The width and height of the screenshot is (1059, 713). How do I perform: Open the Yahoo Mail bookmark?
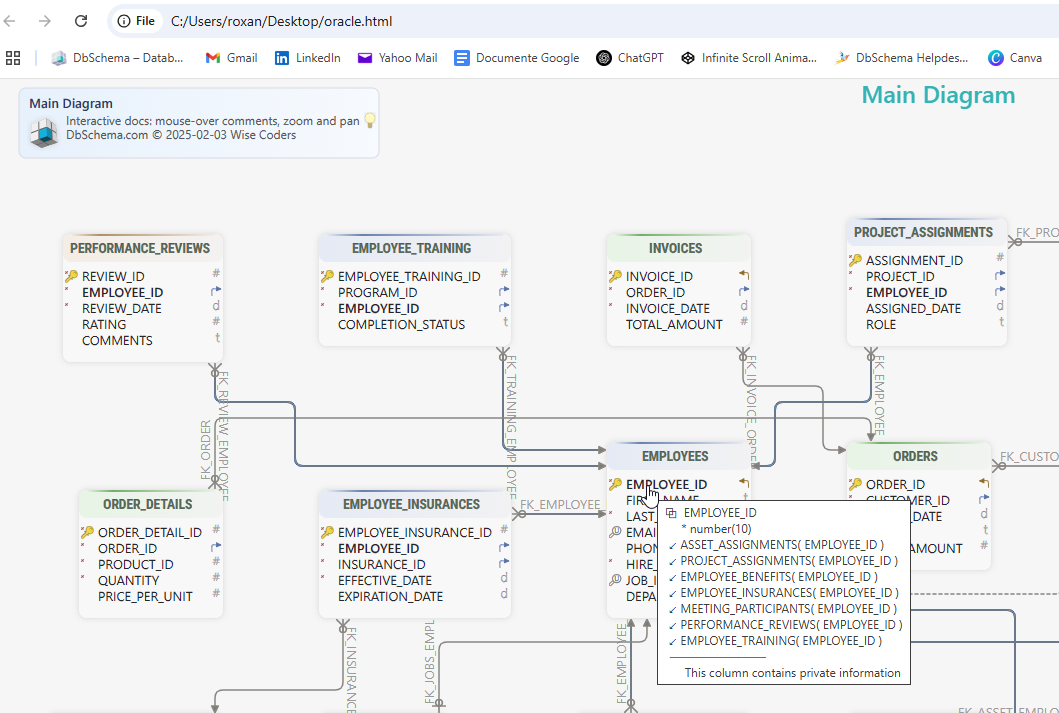coord(398,58)
